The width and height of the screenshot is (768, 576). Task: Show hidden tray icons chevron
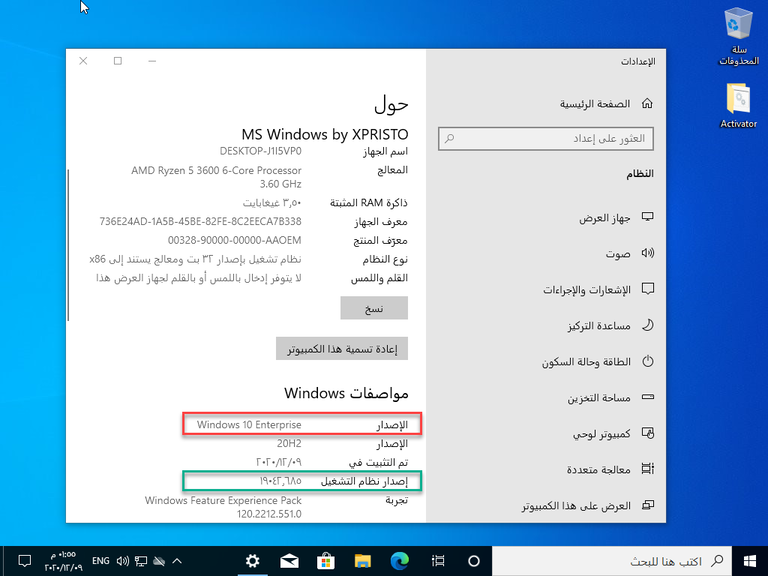coord(177,561)
